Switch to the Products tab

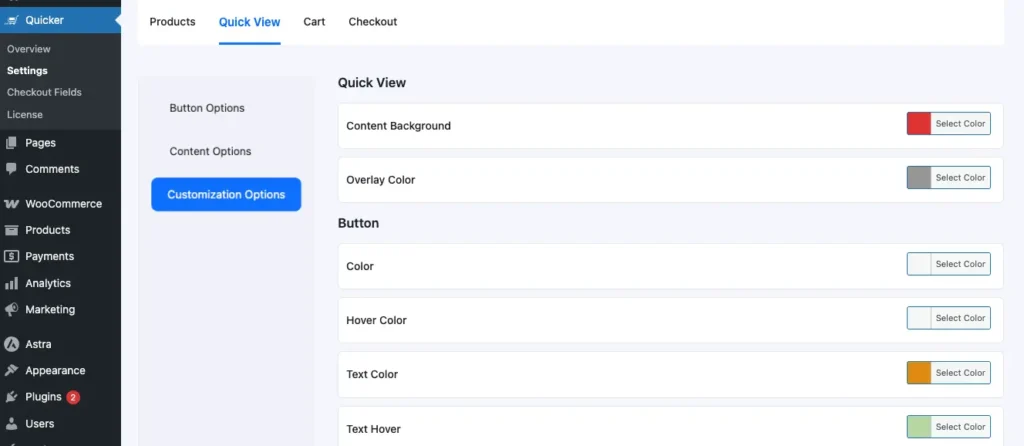click(x=172, y=22)
